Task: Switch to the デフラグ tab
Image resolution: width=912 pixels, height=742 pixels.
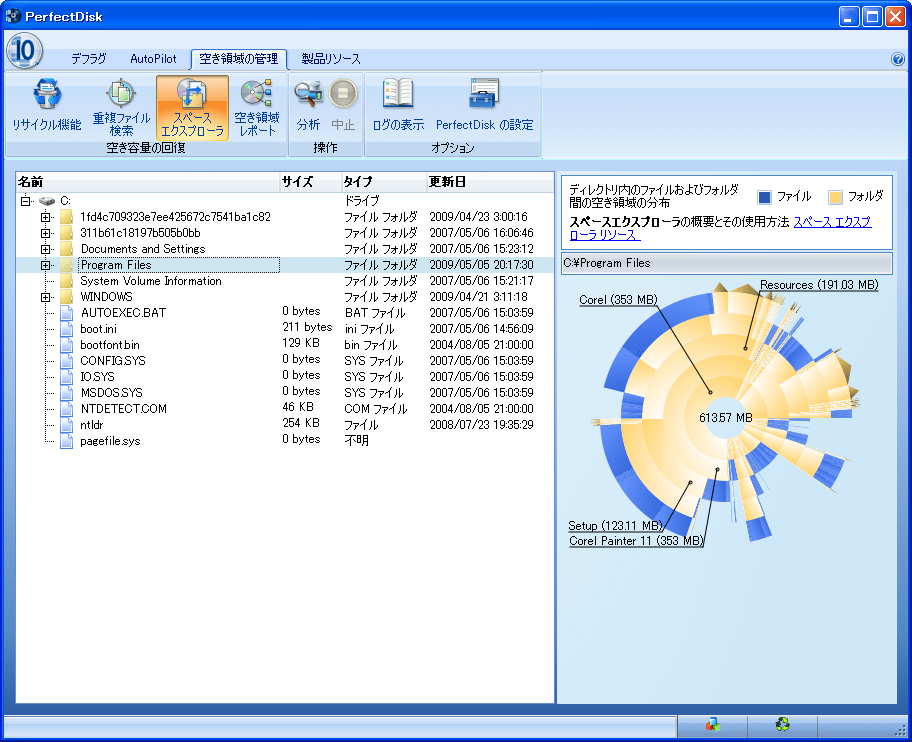Action: 89,59
